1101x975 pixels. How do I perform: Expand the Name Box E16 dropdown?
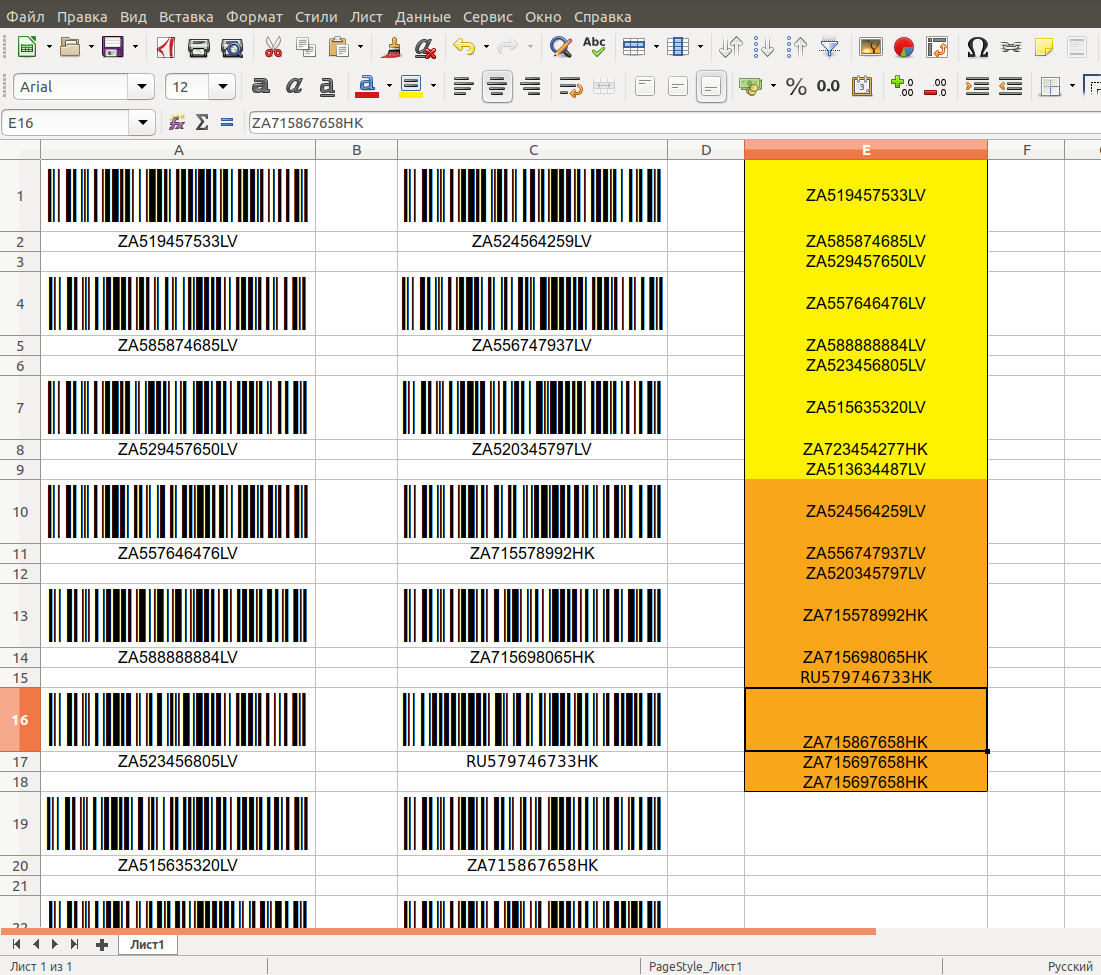pyautogui.click(x=143, y=123)
